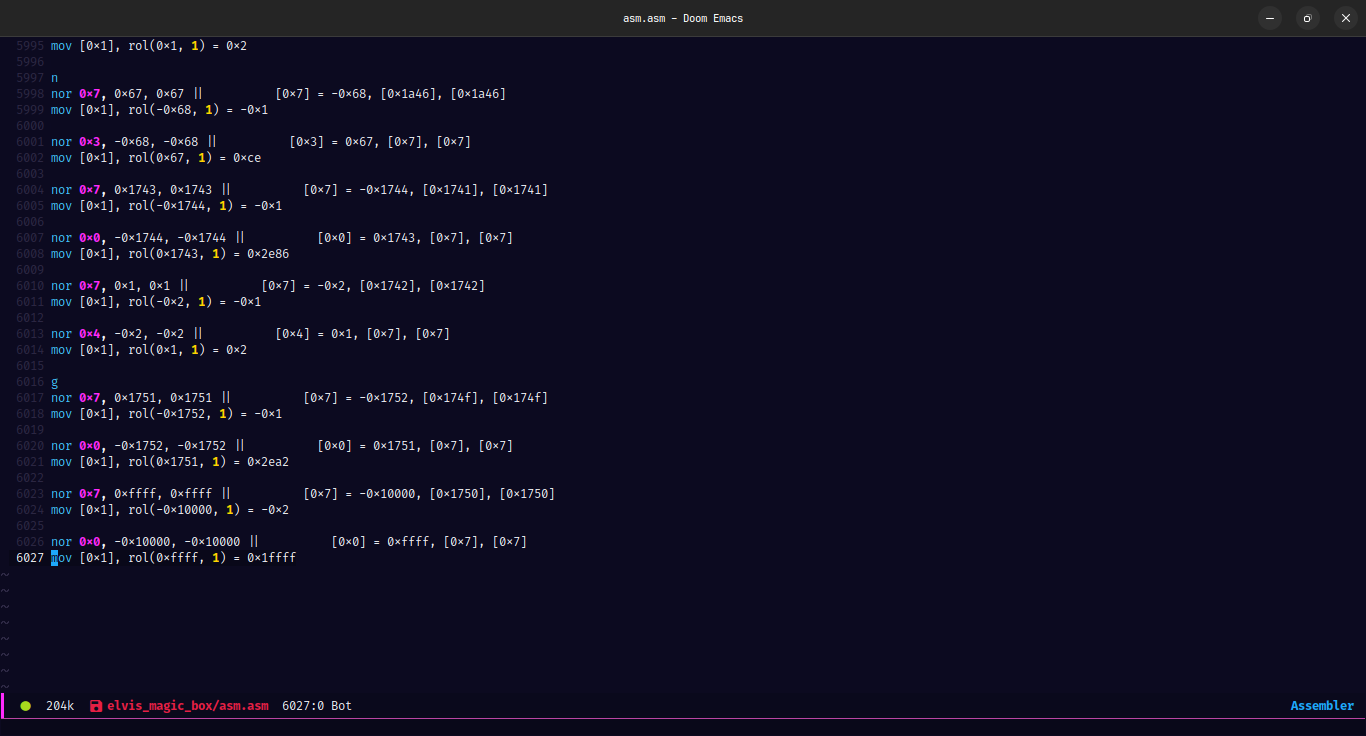Click line number 6024 in the gutter
1366x736 pixels.
30,510
